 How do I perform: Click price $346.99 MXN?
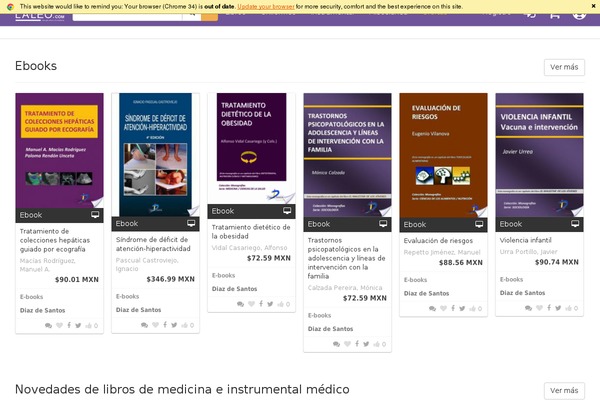[x=170, y=279]
